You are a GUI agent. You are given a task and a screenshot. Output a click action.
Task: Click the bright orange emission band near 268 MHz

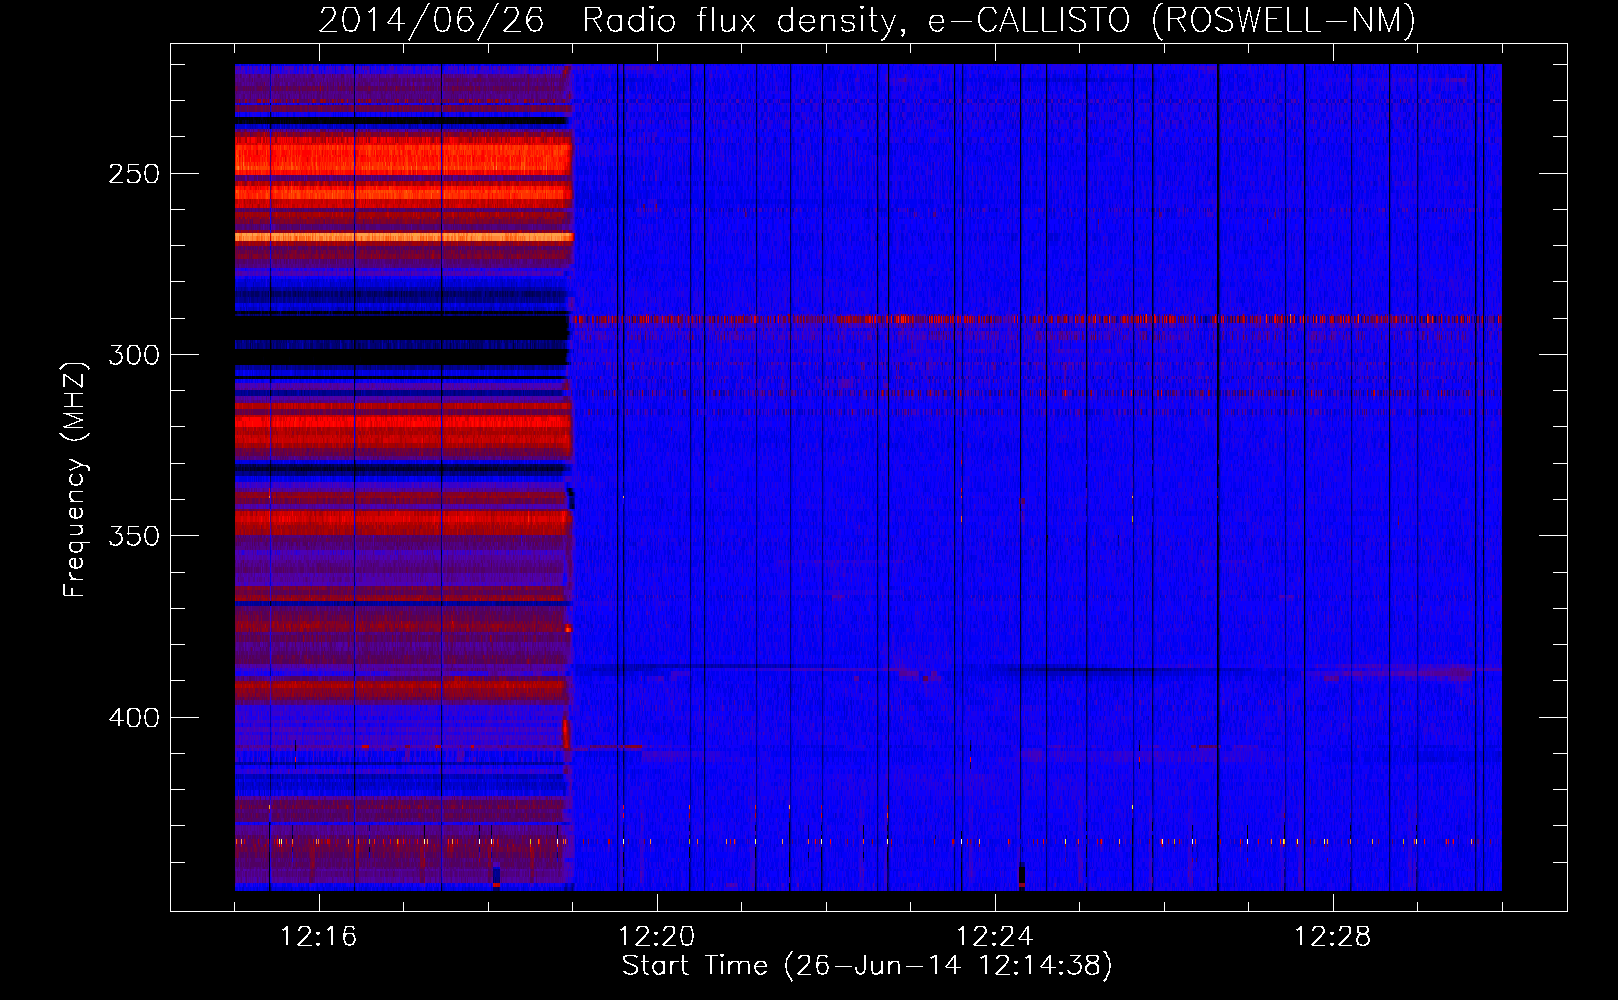point(403,237)
